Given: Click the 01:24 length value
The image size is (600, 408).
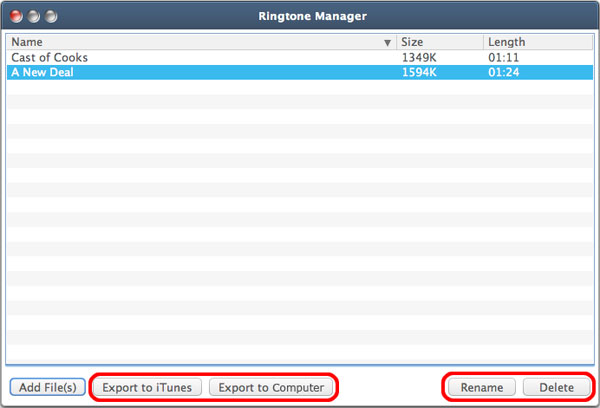Looking at the screenshot, I should click(503, 73).
